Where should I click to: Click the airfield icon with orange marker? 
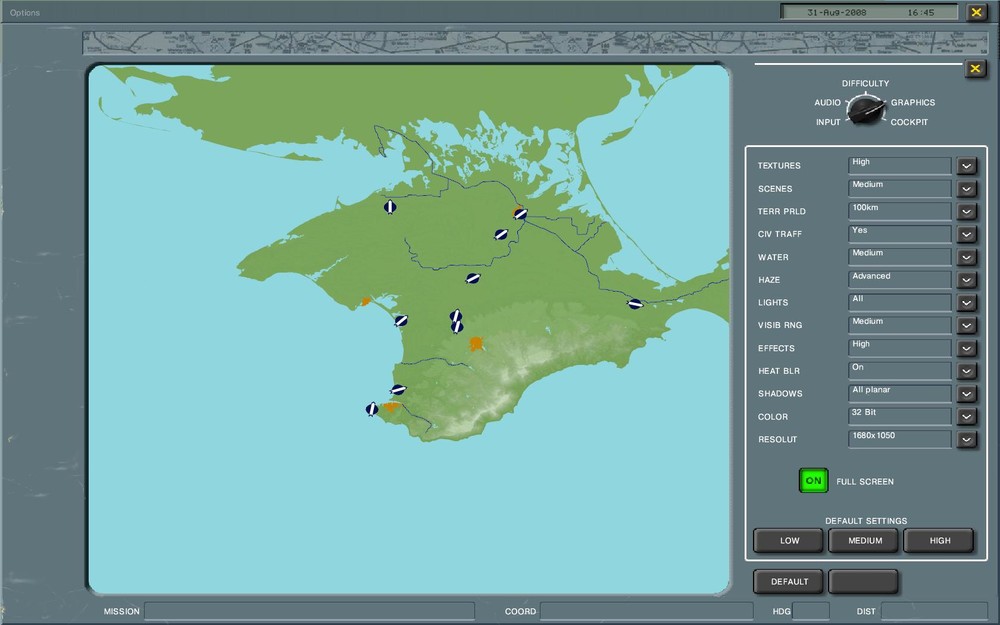[520, 213]
